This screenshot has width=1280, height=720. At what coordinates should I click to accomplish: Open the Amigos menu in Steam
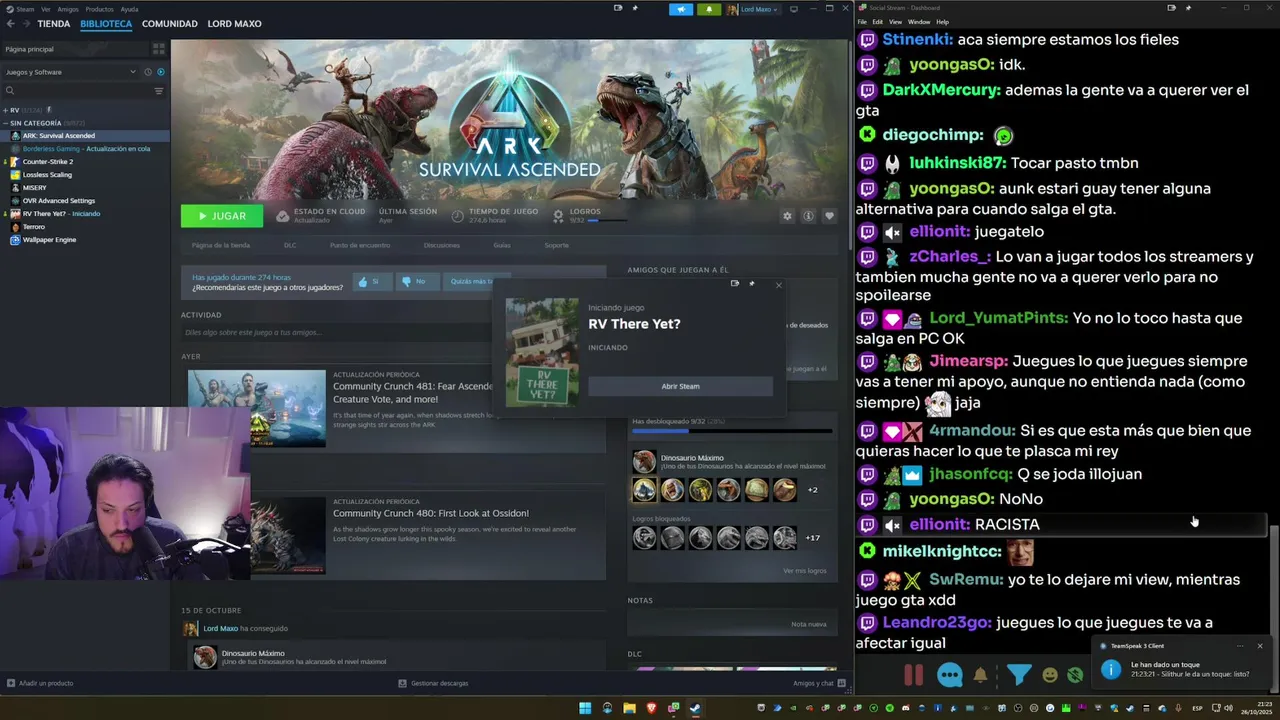tap(68, 9)
